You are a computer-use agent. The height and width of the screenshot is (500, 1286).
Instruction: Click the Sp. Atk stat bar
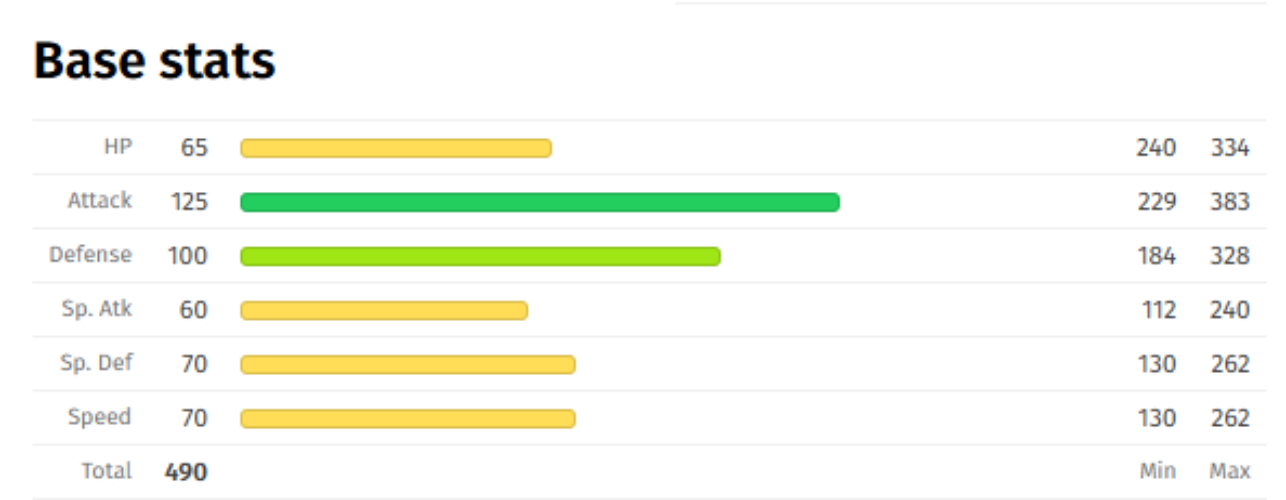click(x=384, y=310)
